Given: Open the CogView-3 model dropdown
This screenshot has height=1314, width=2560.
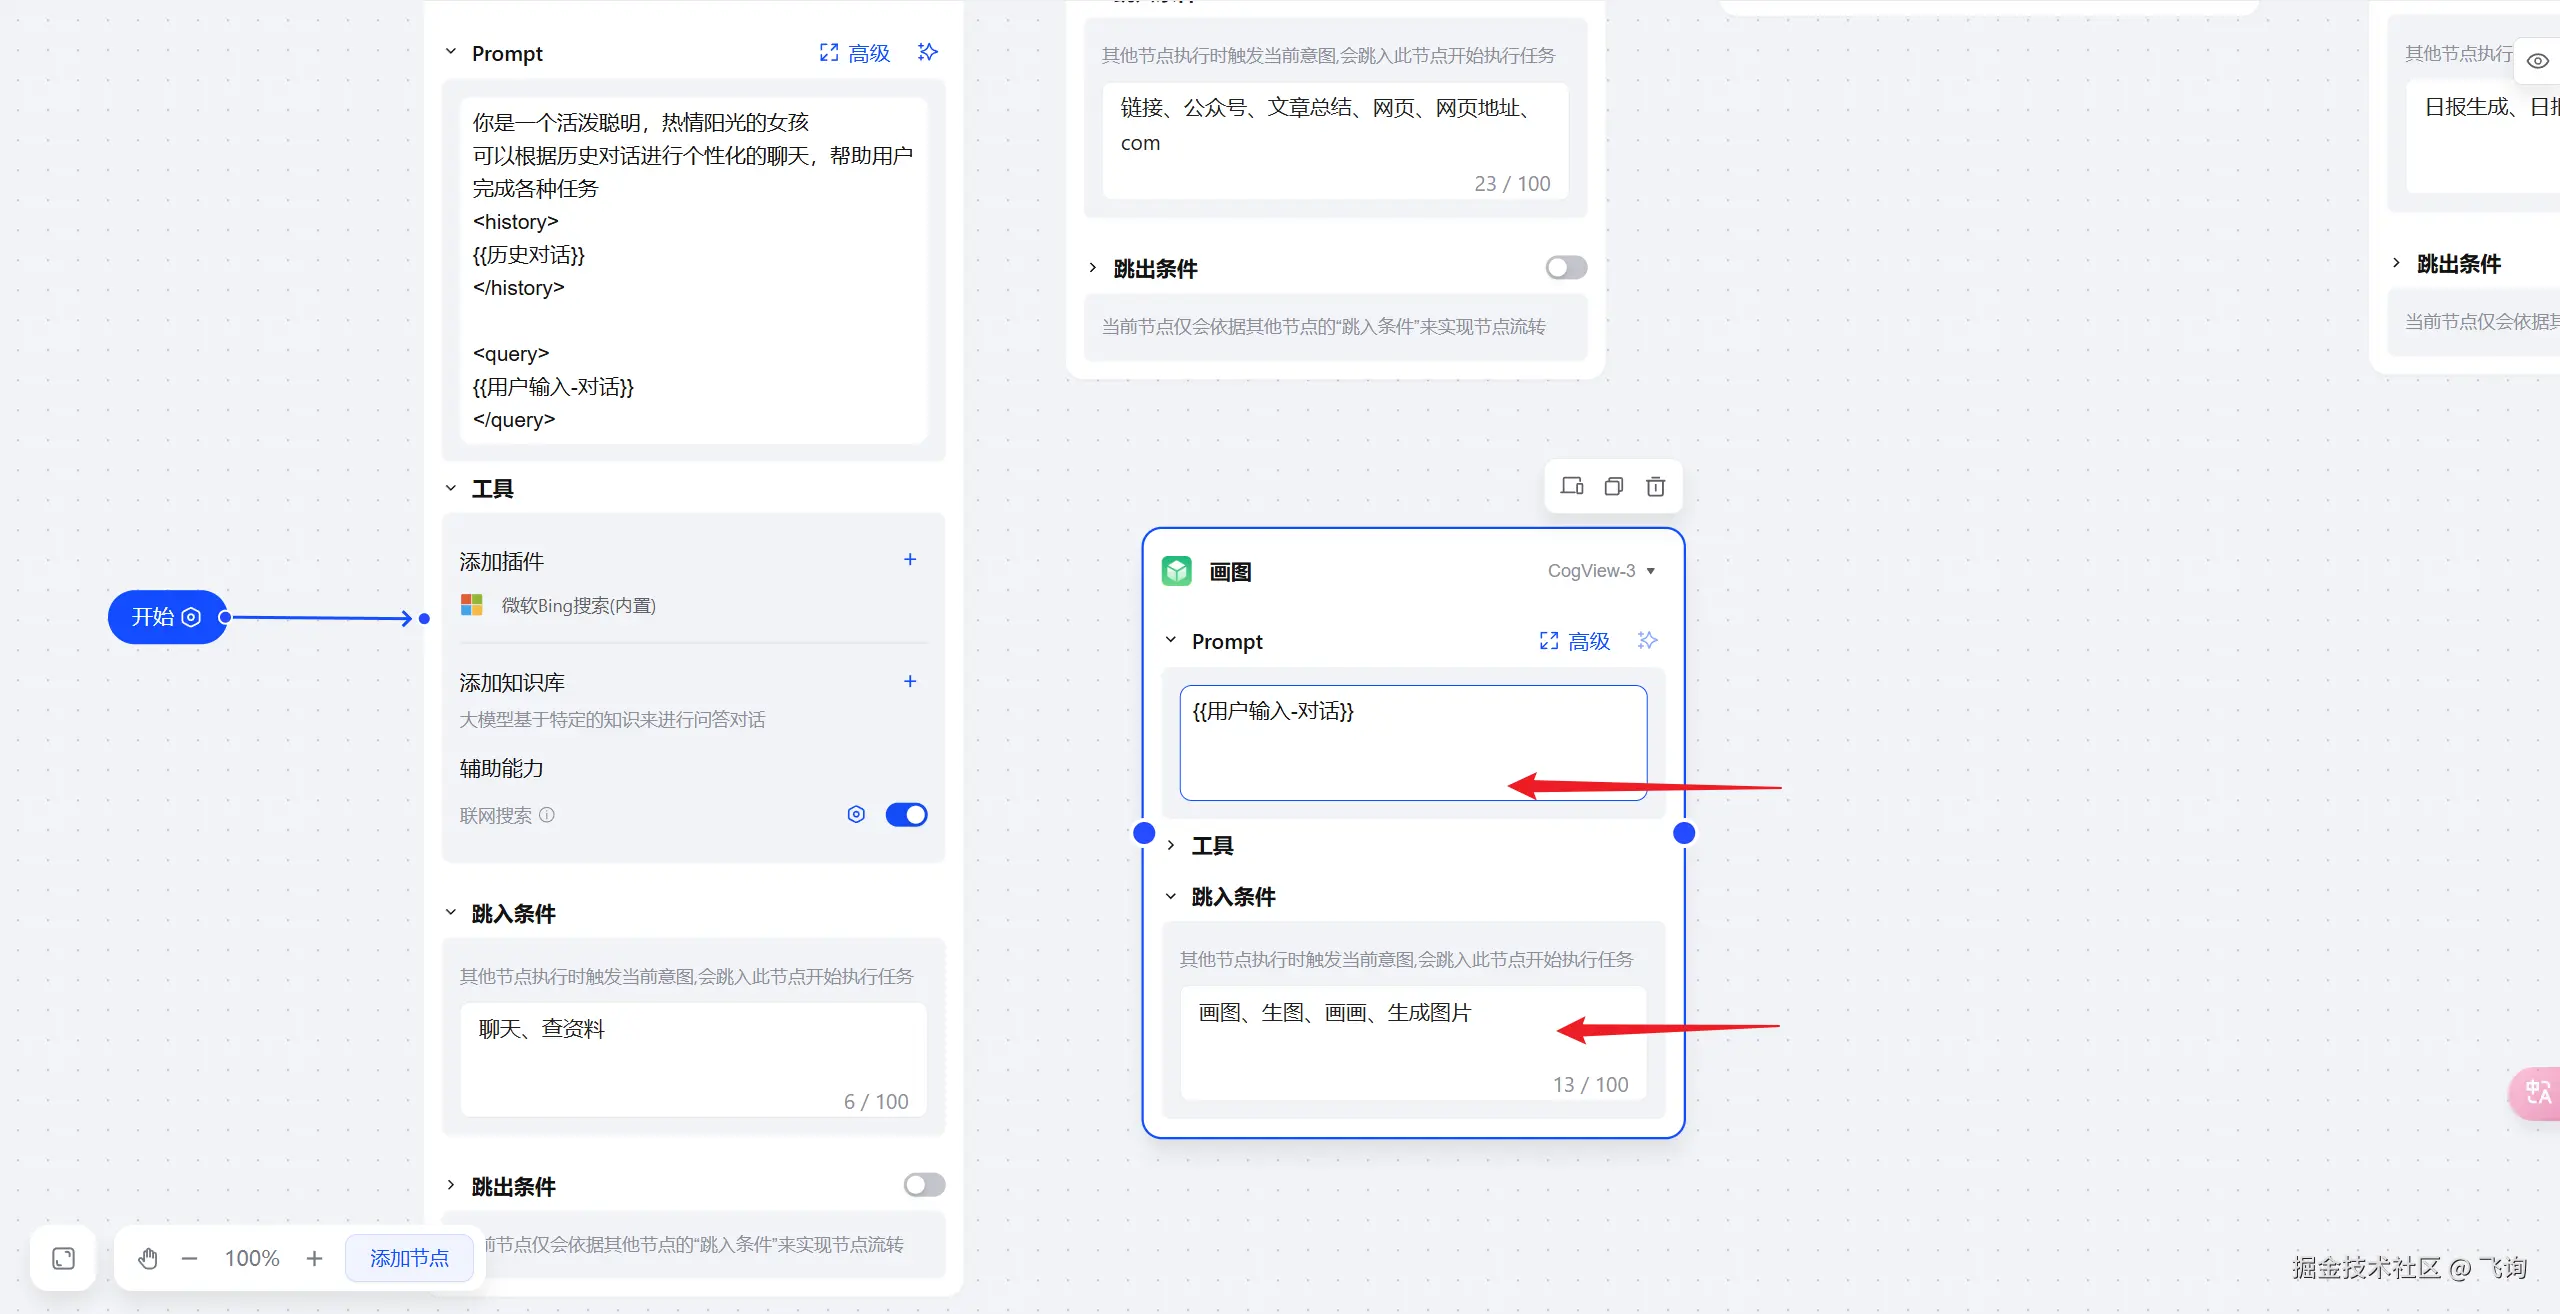Looking at the screenshot, I should click(x=1600, y=571).
